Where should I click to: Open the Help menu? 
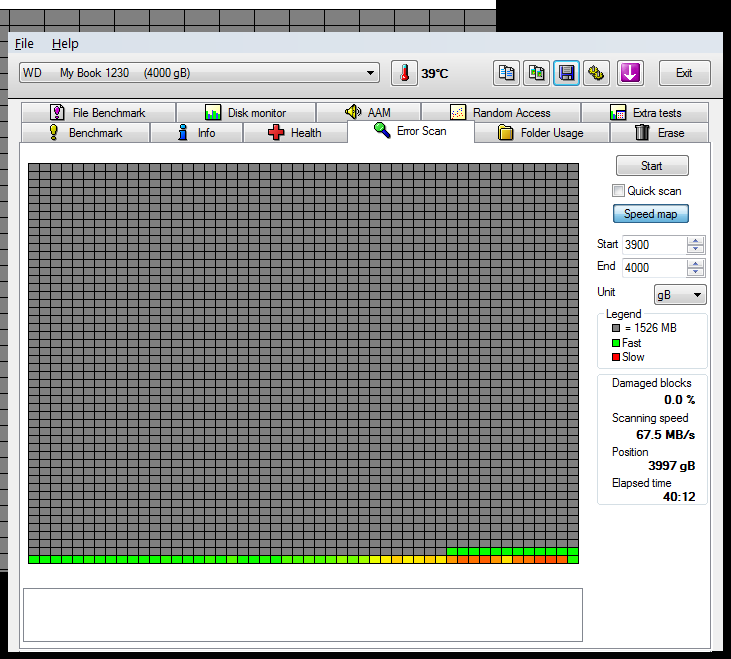(65, 44)
